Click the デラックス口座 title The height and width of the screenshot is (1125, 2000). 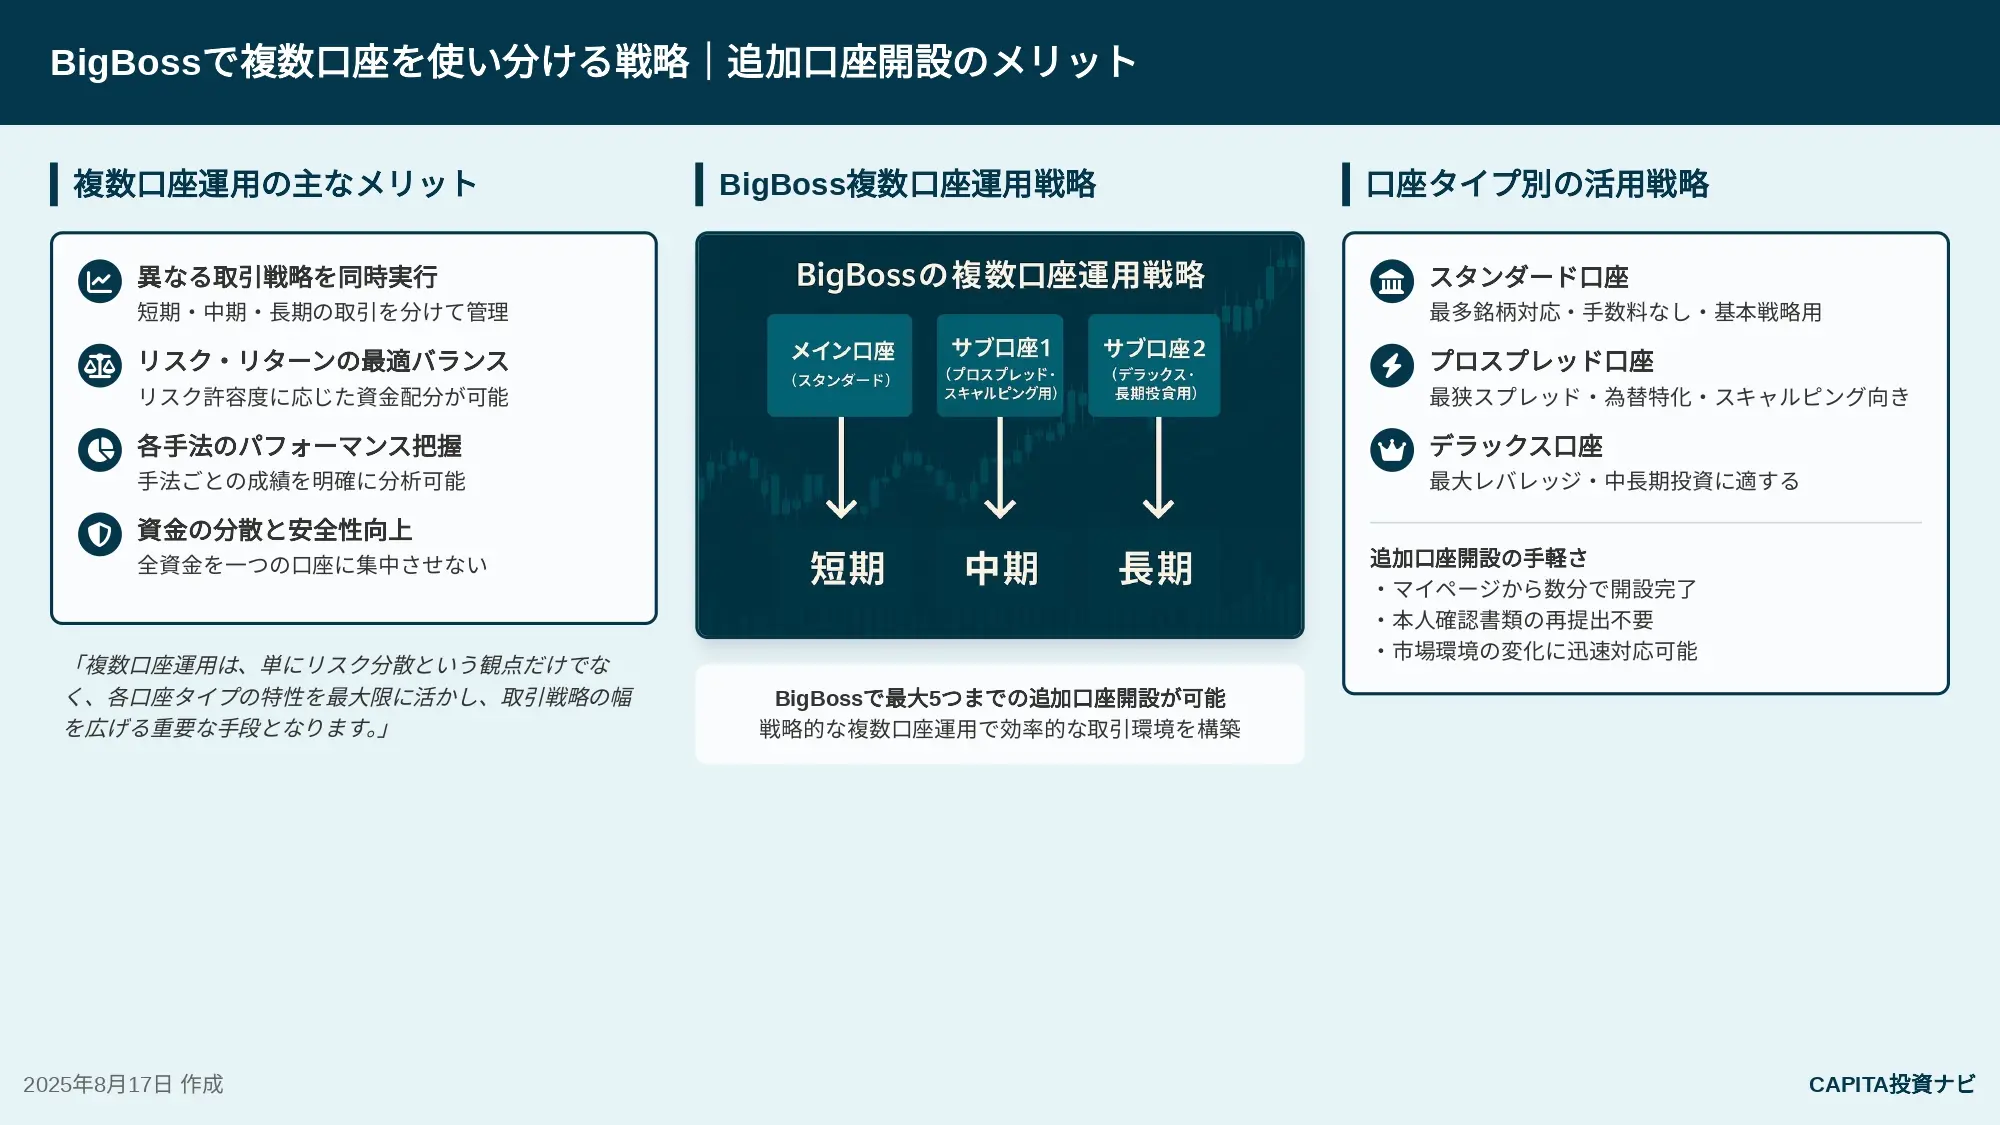1516,446
